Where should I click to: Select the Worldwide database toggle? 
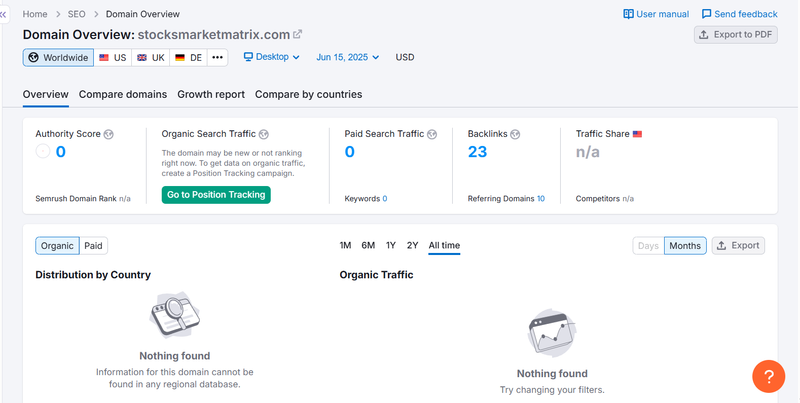coord(58,58)
